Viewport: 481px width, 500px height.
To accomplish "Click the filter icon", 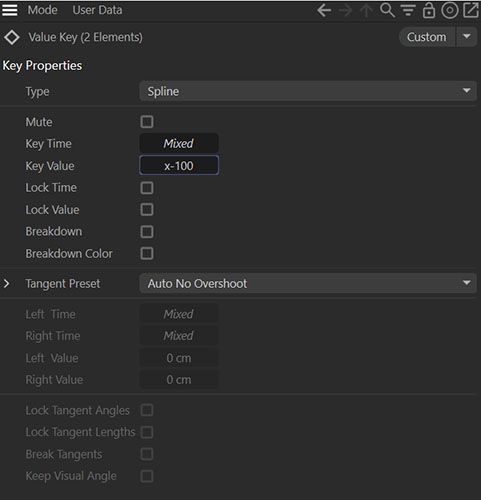I will pyautogui.click(x=408, y=10).
